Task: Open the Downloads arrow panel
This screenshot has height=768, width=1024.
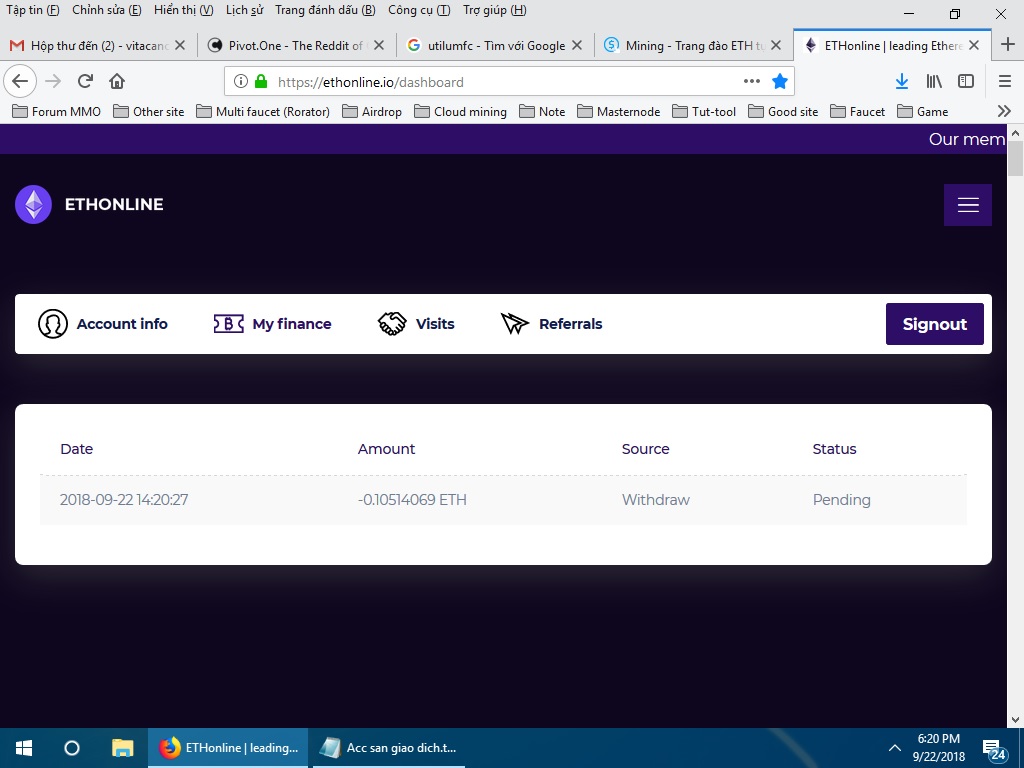Action: click(902, 81)
